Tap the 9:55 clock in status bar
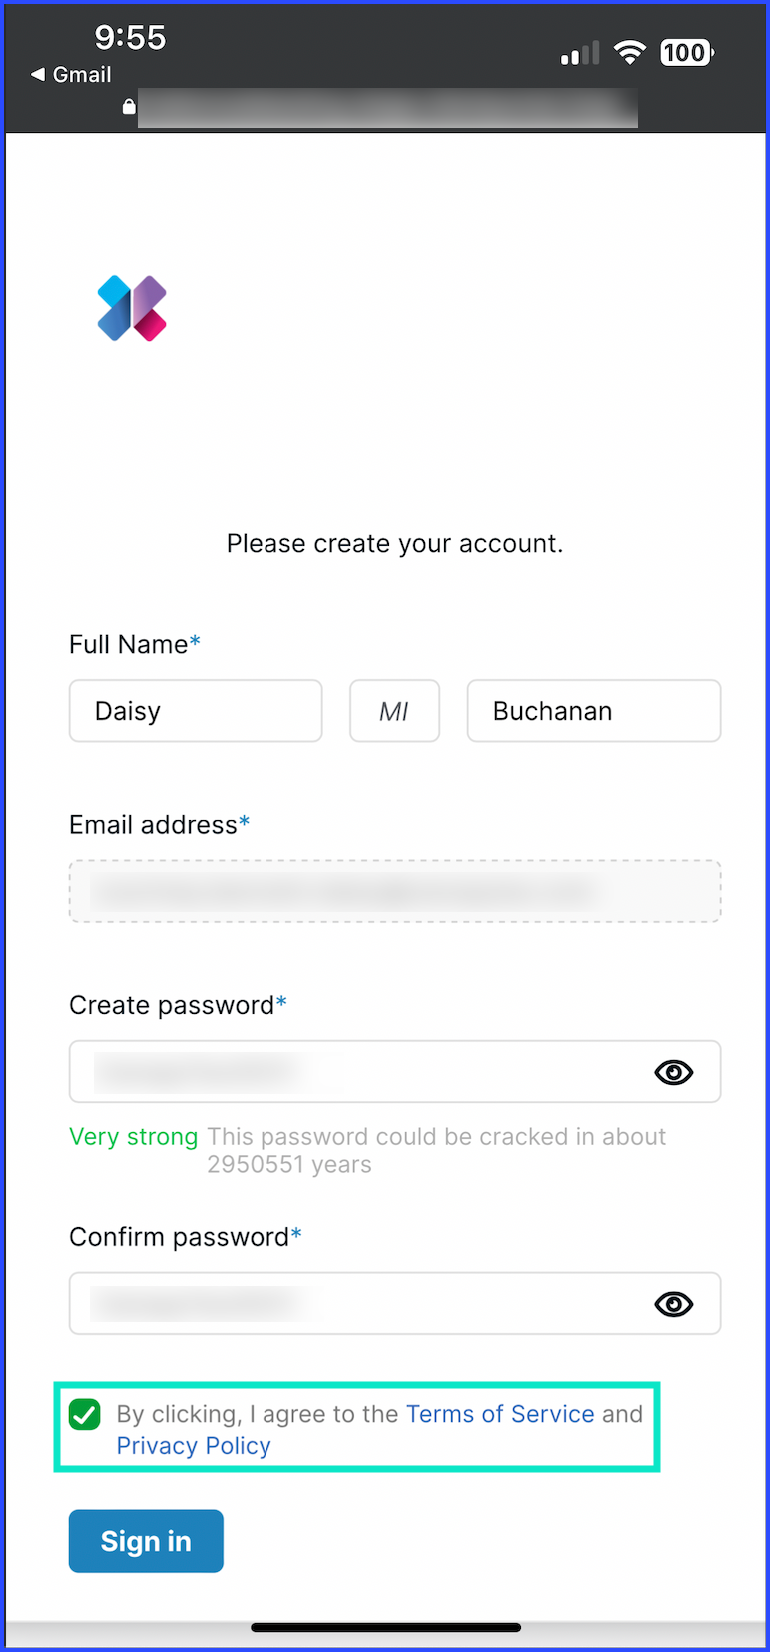Screen dimensions: 770x1652 click(130, 38)
